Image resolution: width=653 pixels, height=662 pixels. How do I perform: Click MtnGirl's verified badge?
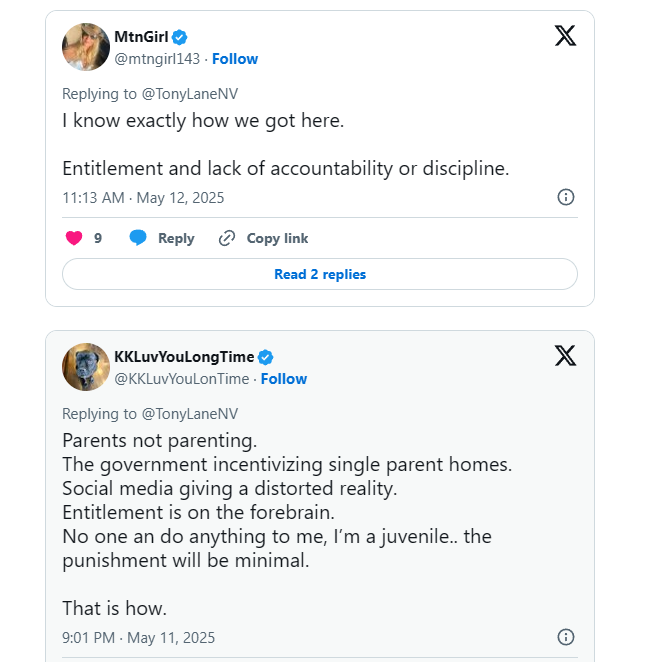179,37
